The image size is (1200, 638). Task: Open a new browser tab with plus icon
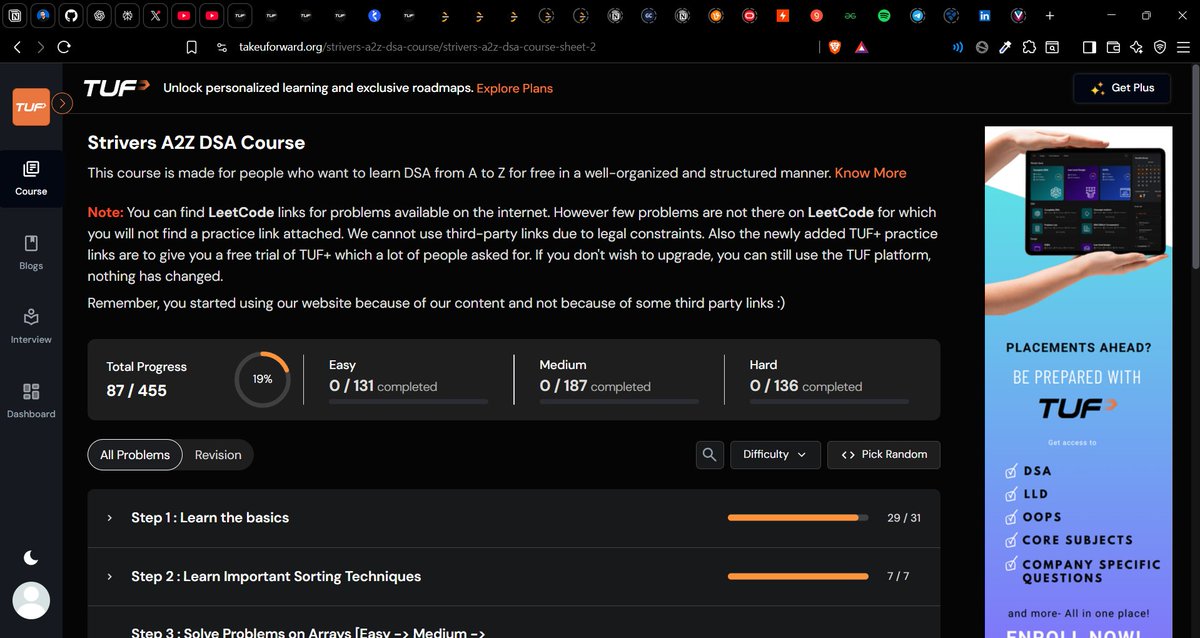[1050, 16]
